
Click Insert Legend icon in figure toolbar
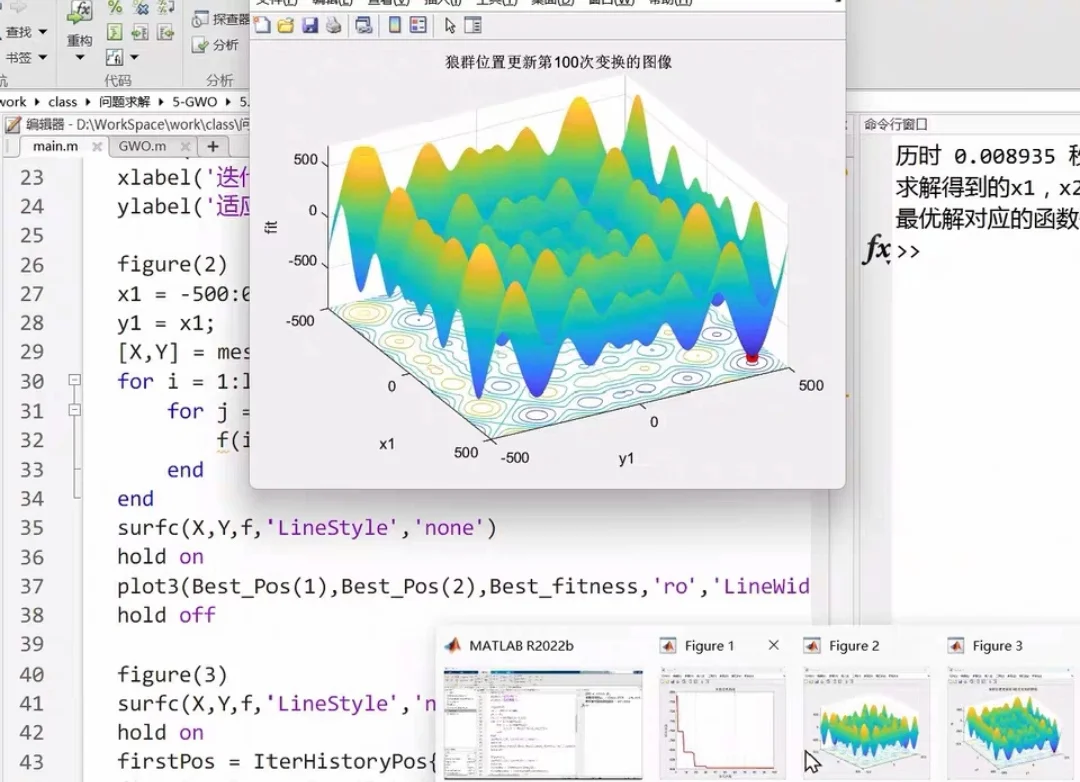pyautogui.click(x=418, y=26)
